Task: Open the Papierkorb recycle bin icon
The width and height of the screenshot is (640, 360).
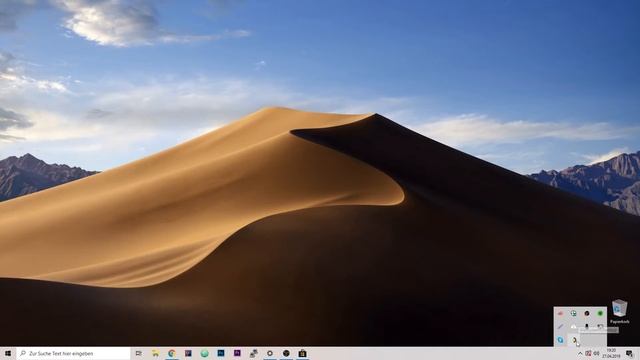Action: tap(620, 311)
